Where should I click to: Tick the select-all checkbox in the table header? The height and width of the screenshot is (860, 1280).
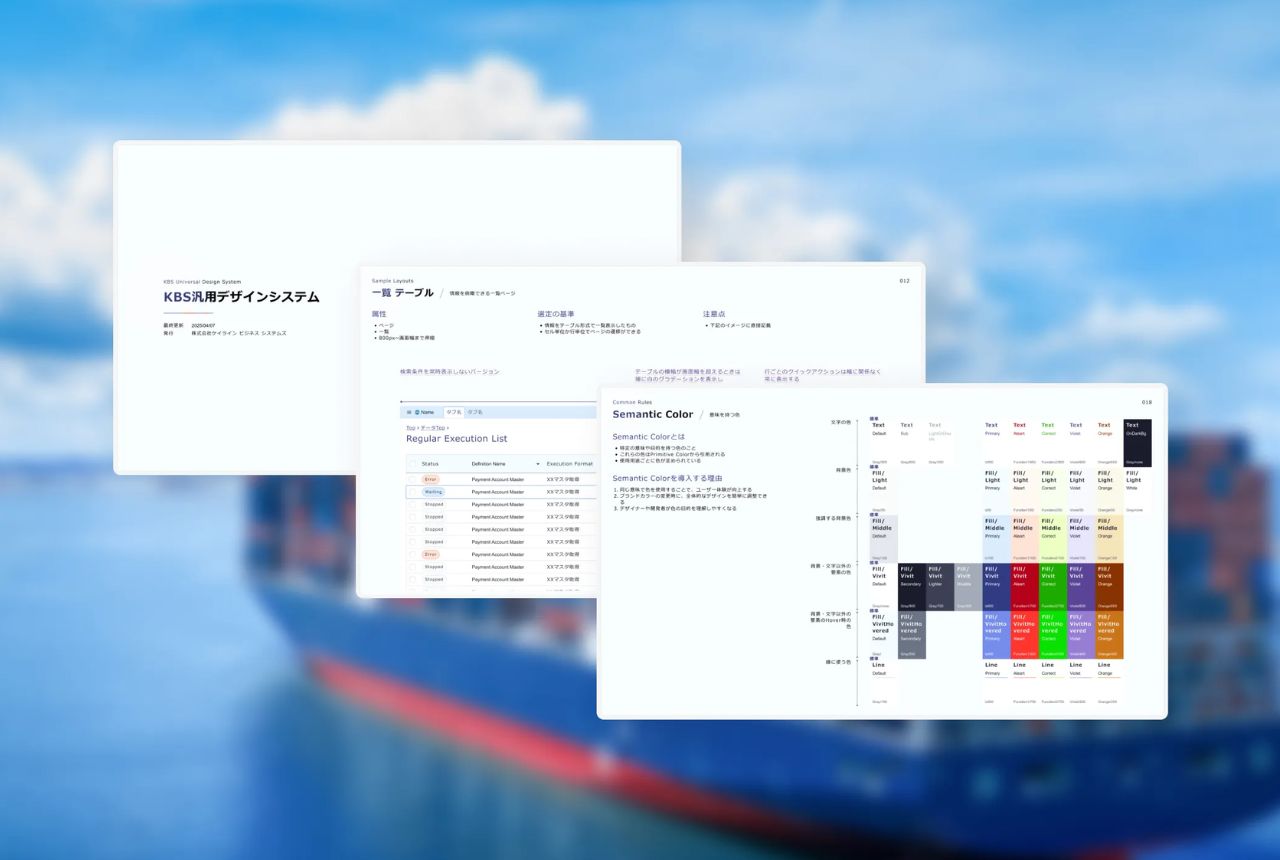[412, 464]
